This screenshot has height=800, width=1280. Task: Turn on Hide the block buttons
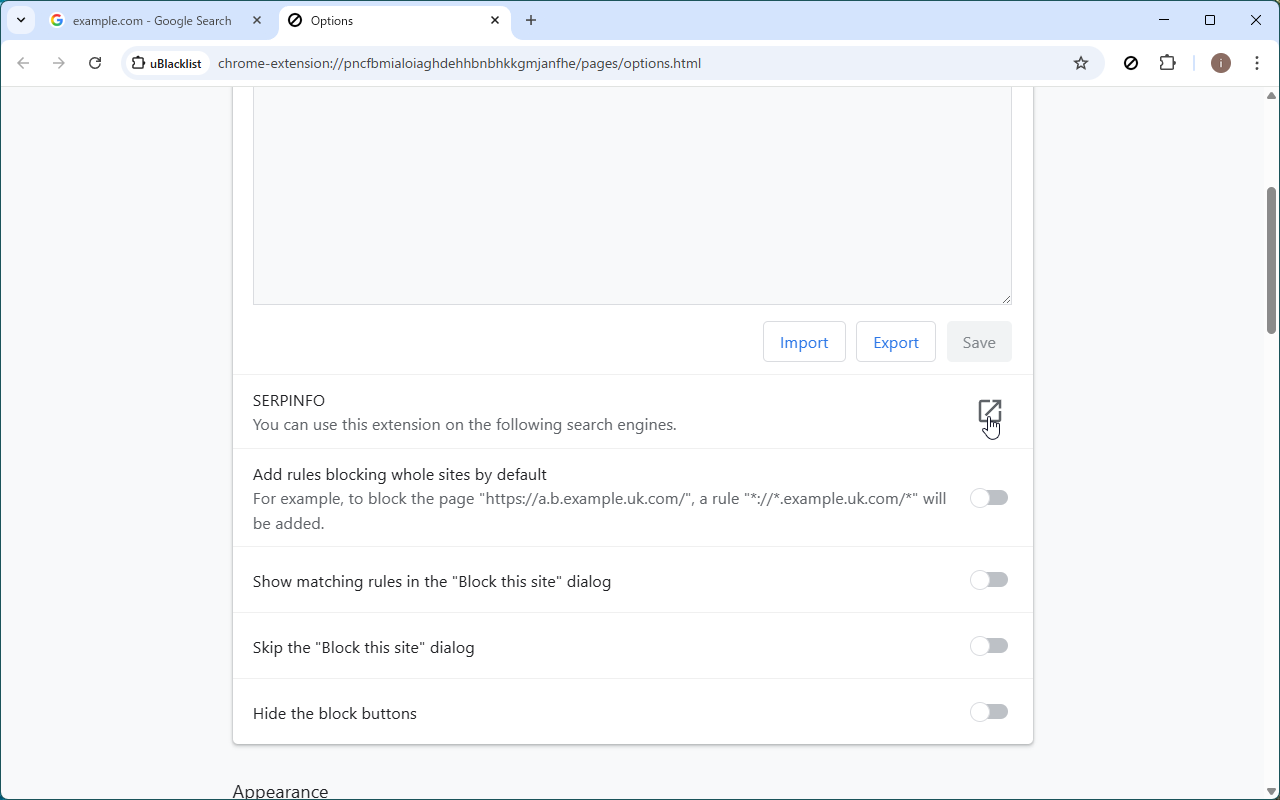point(989,712)
